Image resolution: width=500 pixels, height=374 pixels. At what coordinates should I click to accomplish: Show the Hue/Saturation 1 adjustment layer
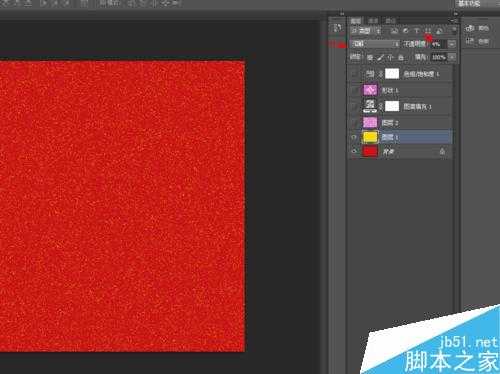354,74
